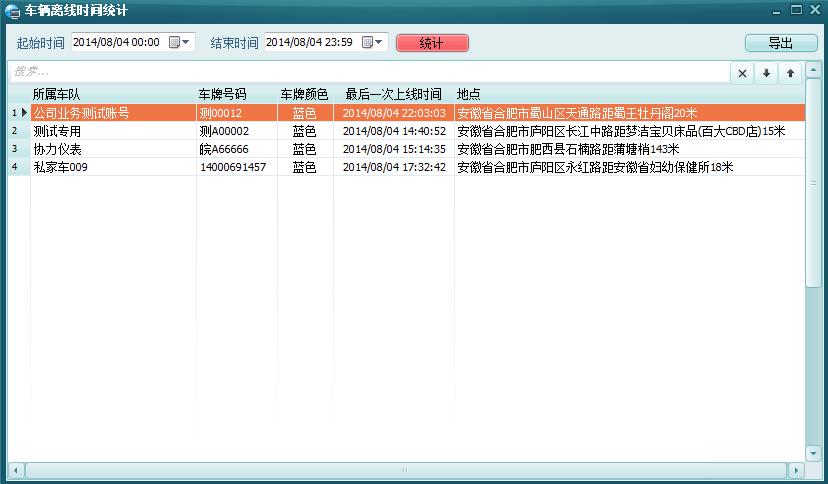This screenshot has height=484, width=828.
Task: Click the vertical scrollbar down arrow
Action: [813, 453]
